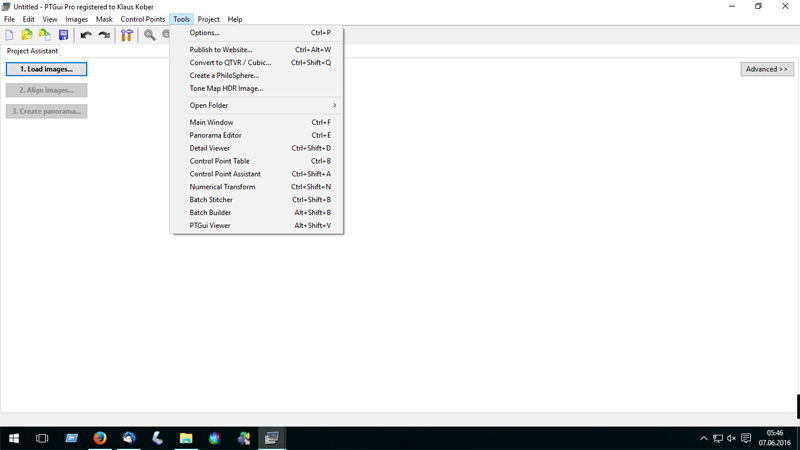Launch Control Point Assistant from menu

225,174
